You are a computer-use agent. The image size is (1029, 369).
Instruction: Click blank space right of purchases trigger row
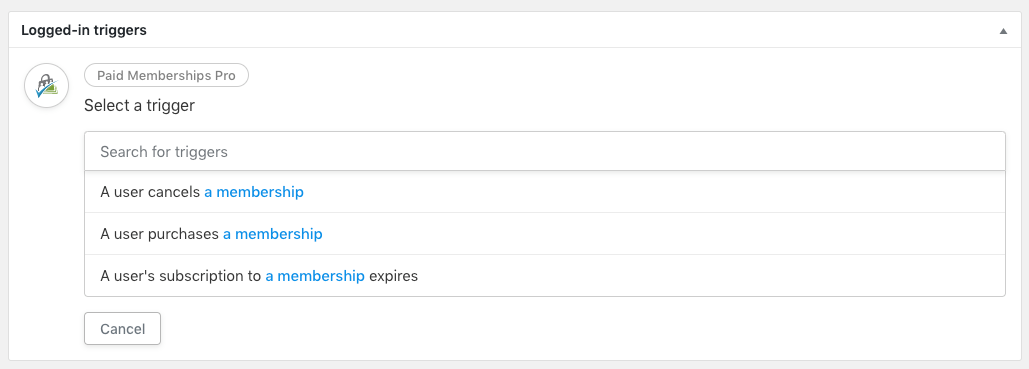663,234
